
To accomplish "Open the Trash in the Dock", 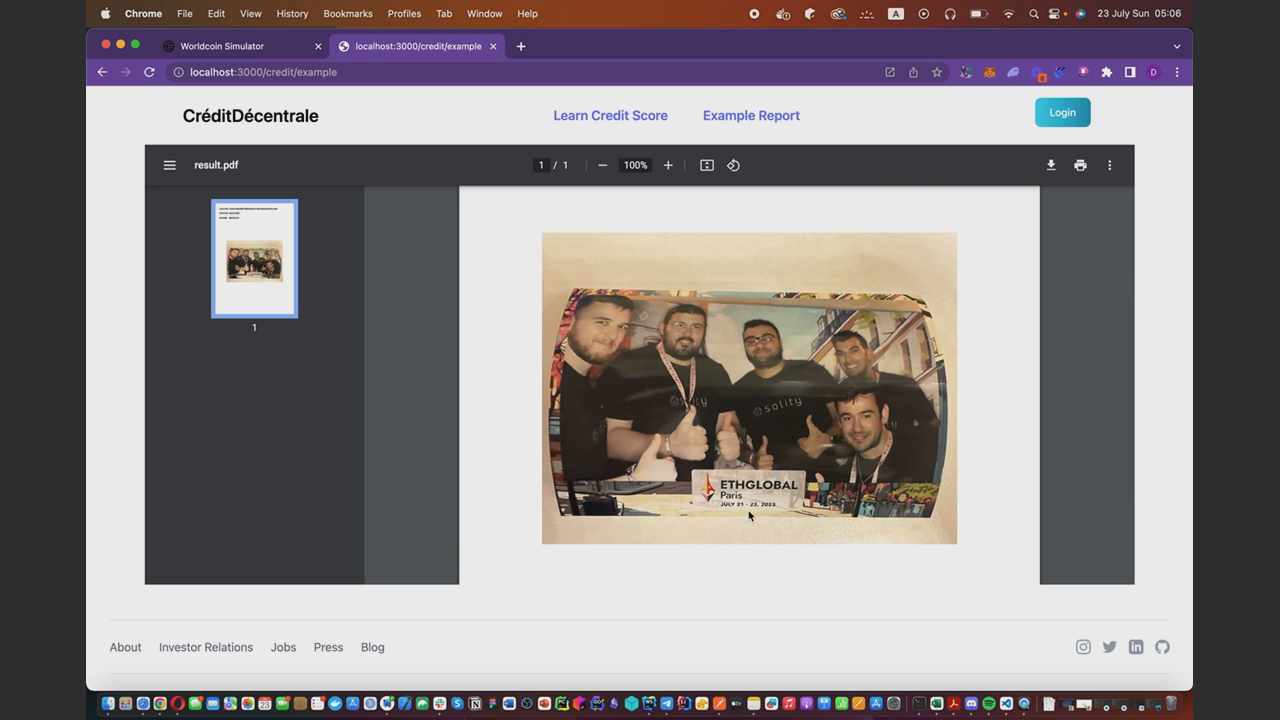I will [1171, 704].
